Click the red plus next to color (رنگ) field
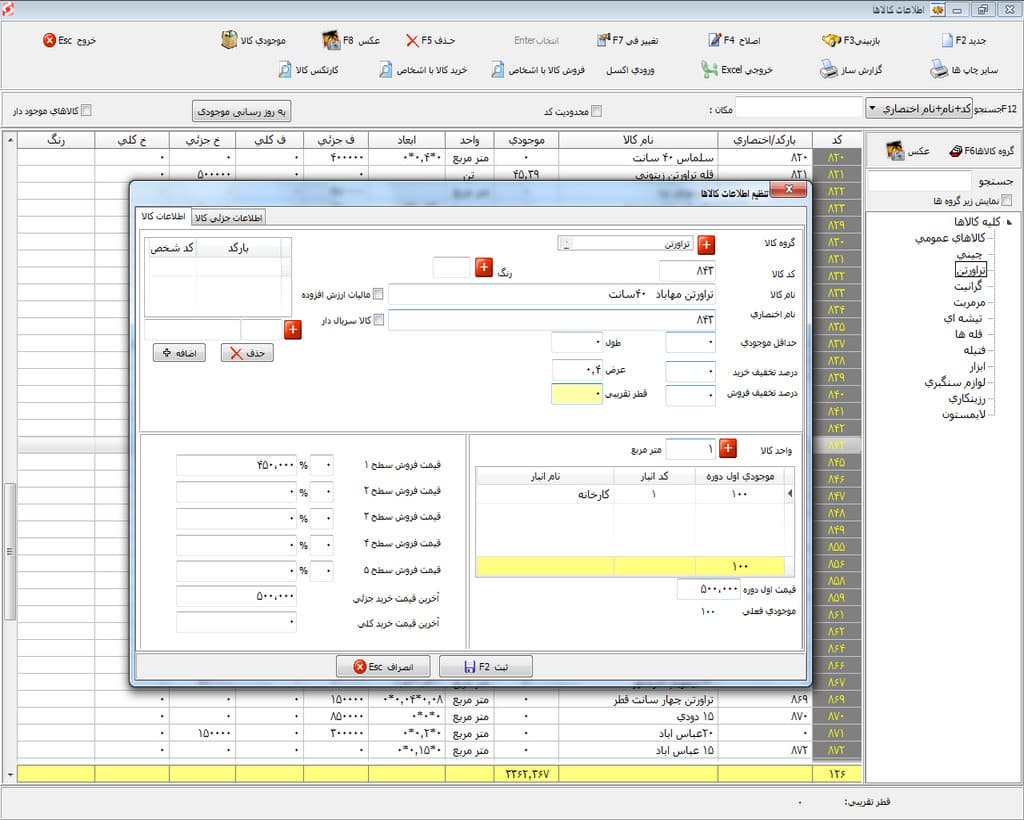The image size is (1024, 820). click(484, 267)
